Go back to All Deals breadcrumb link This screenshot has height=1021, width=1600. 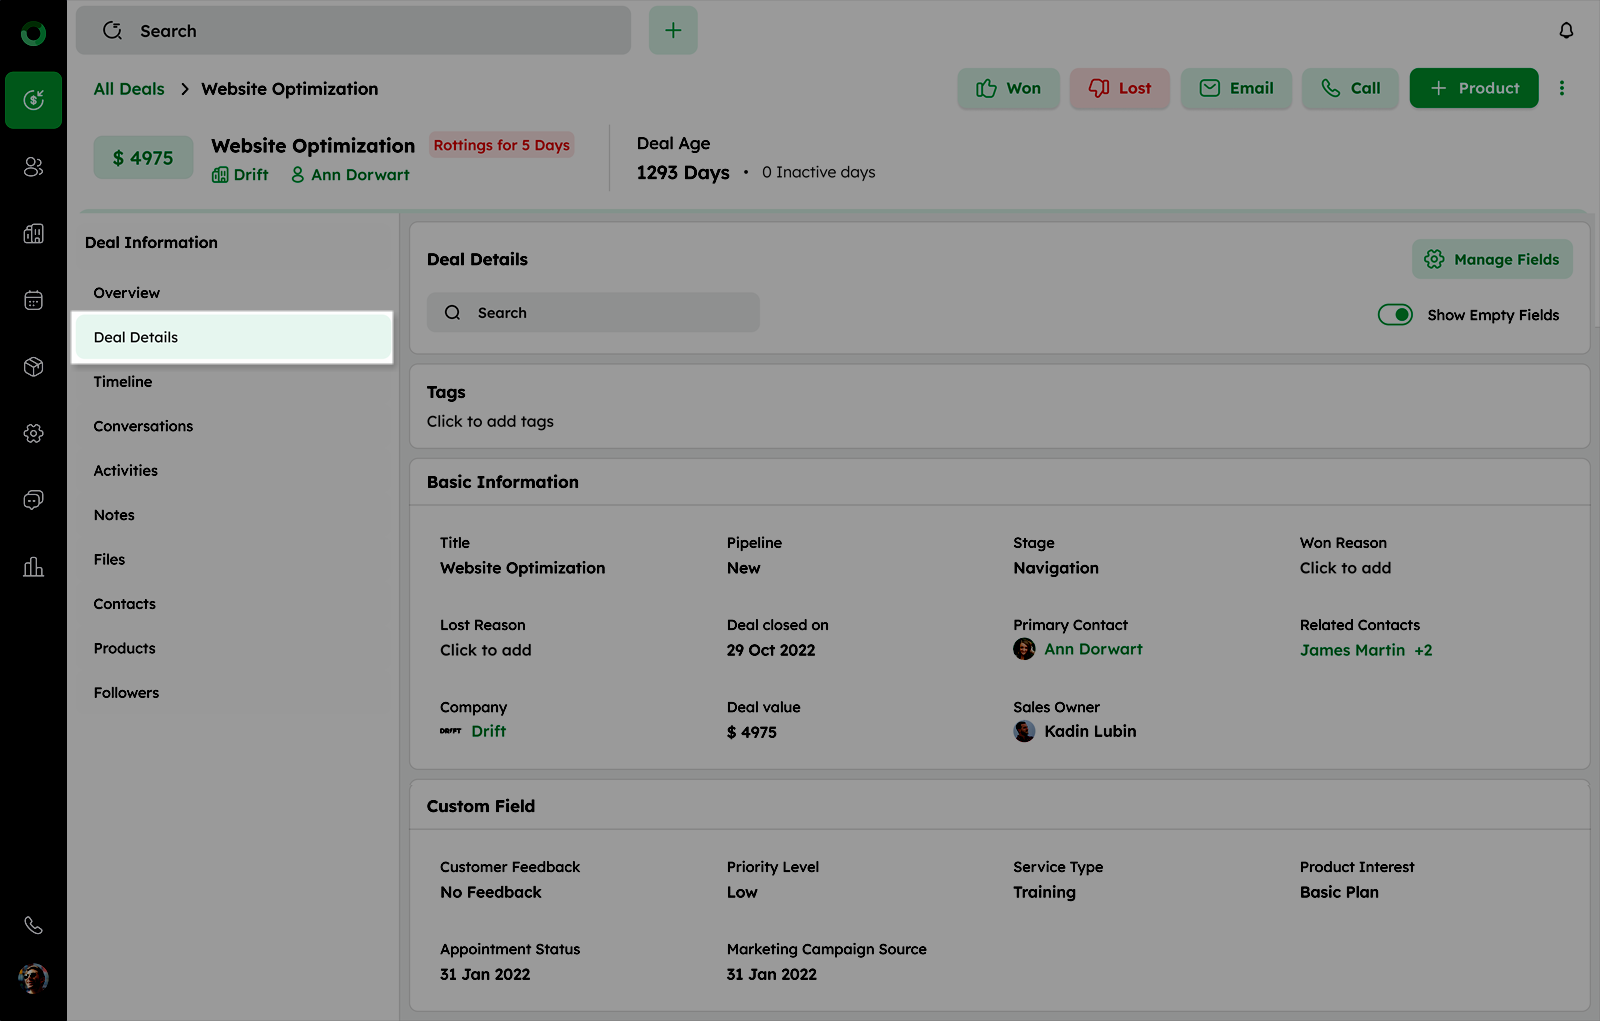point(129,89)
